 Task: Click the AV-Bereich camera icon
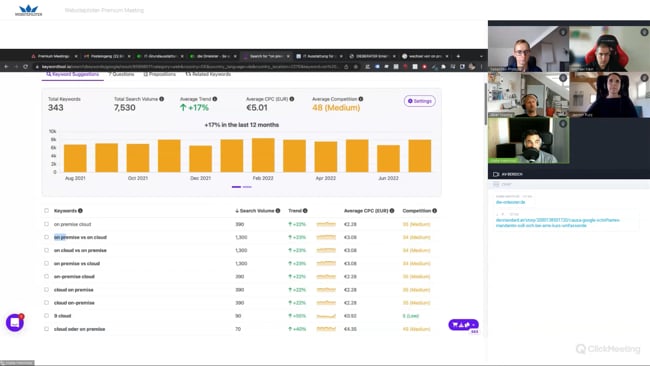(496, 175)
